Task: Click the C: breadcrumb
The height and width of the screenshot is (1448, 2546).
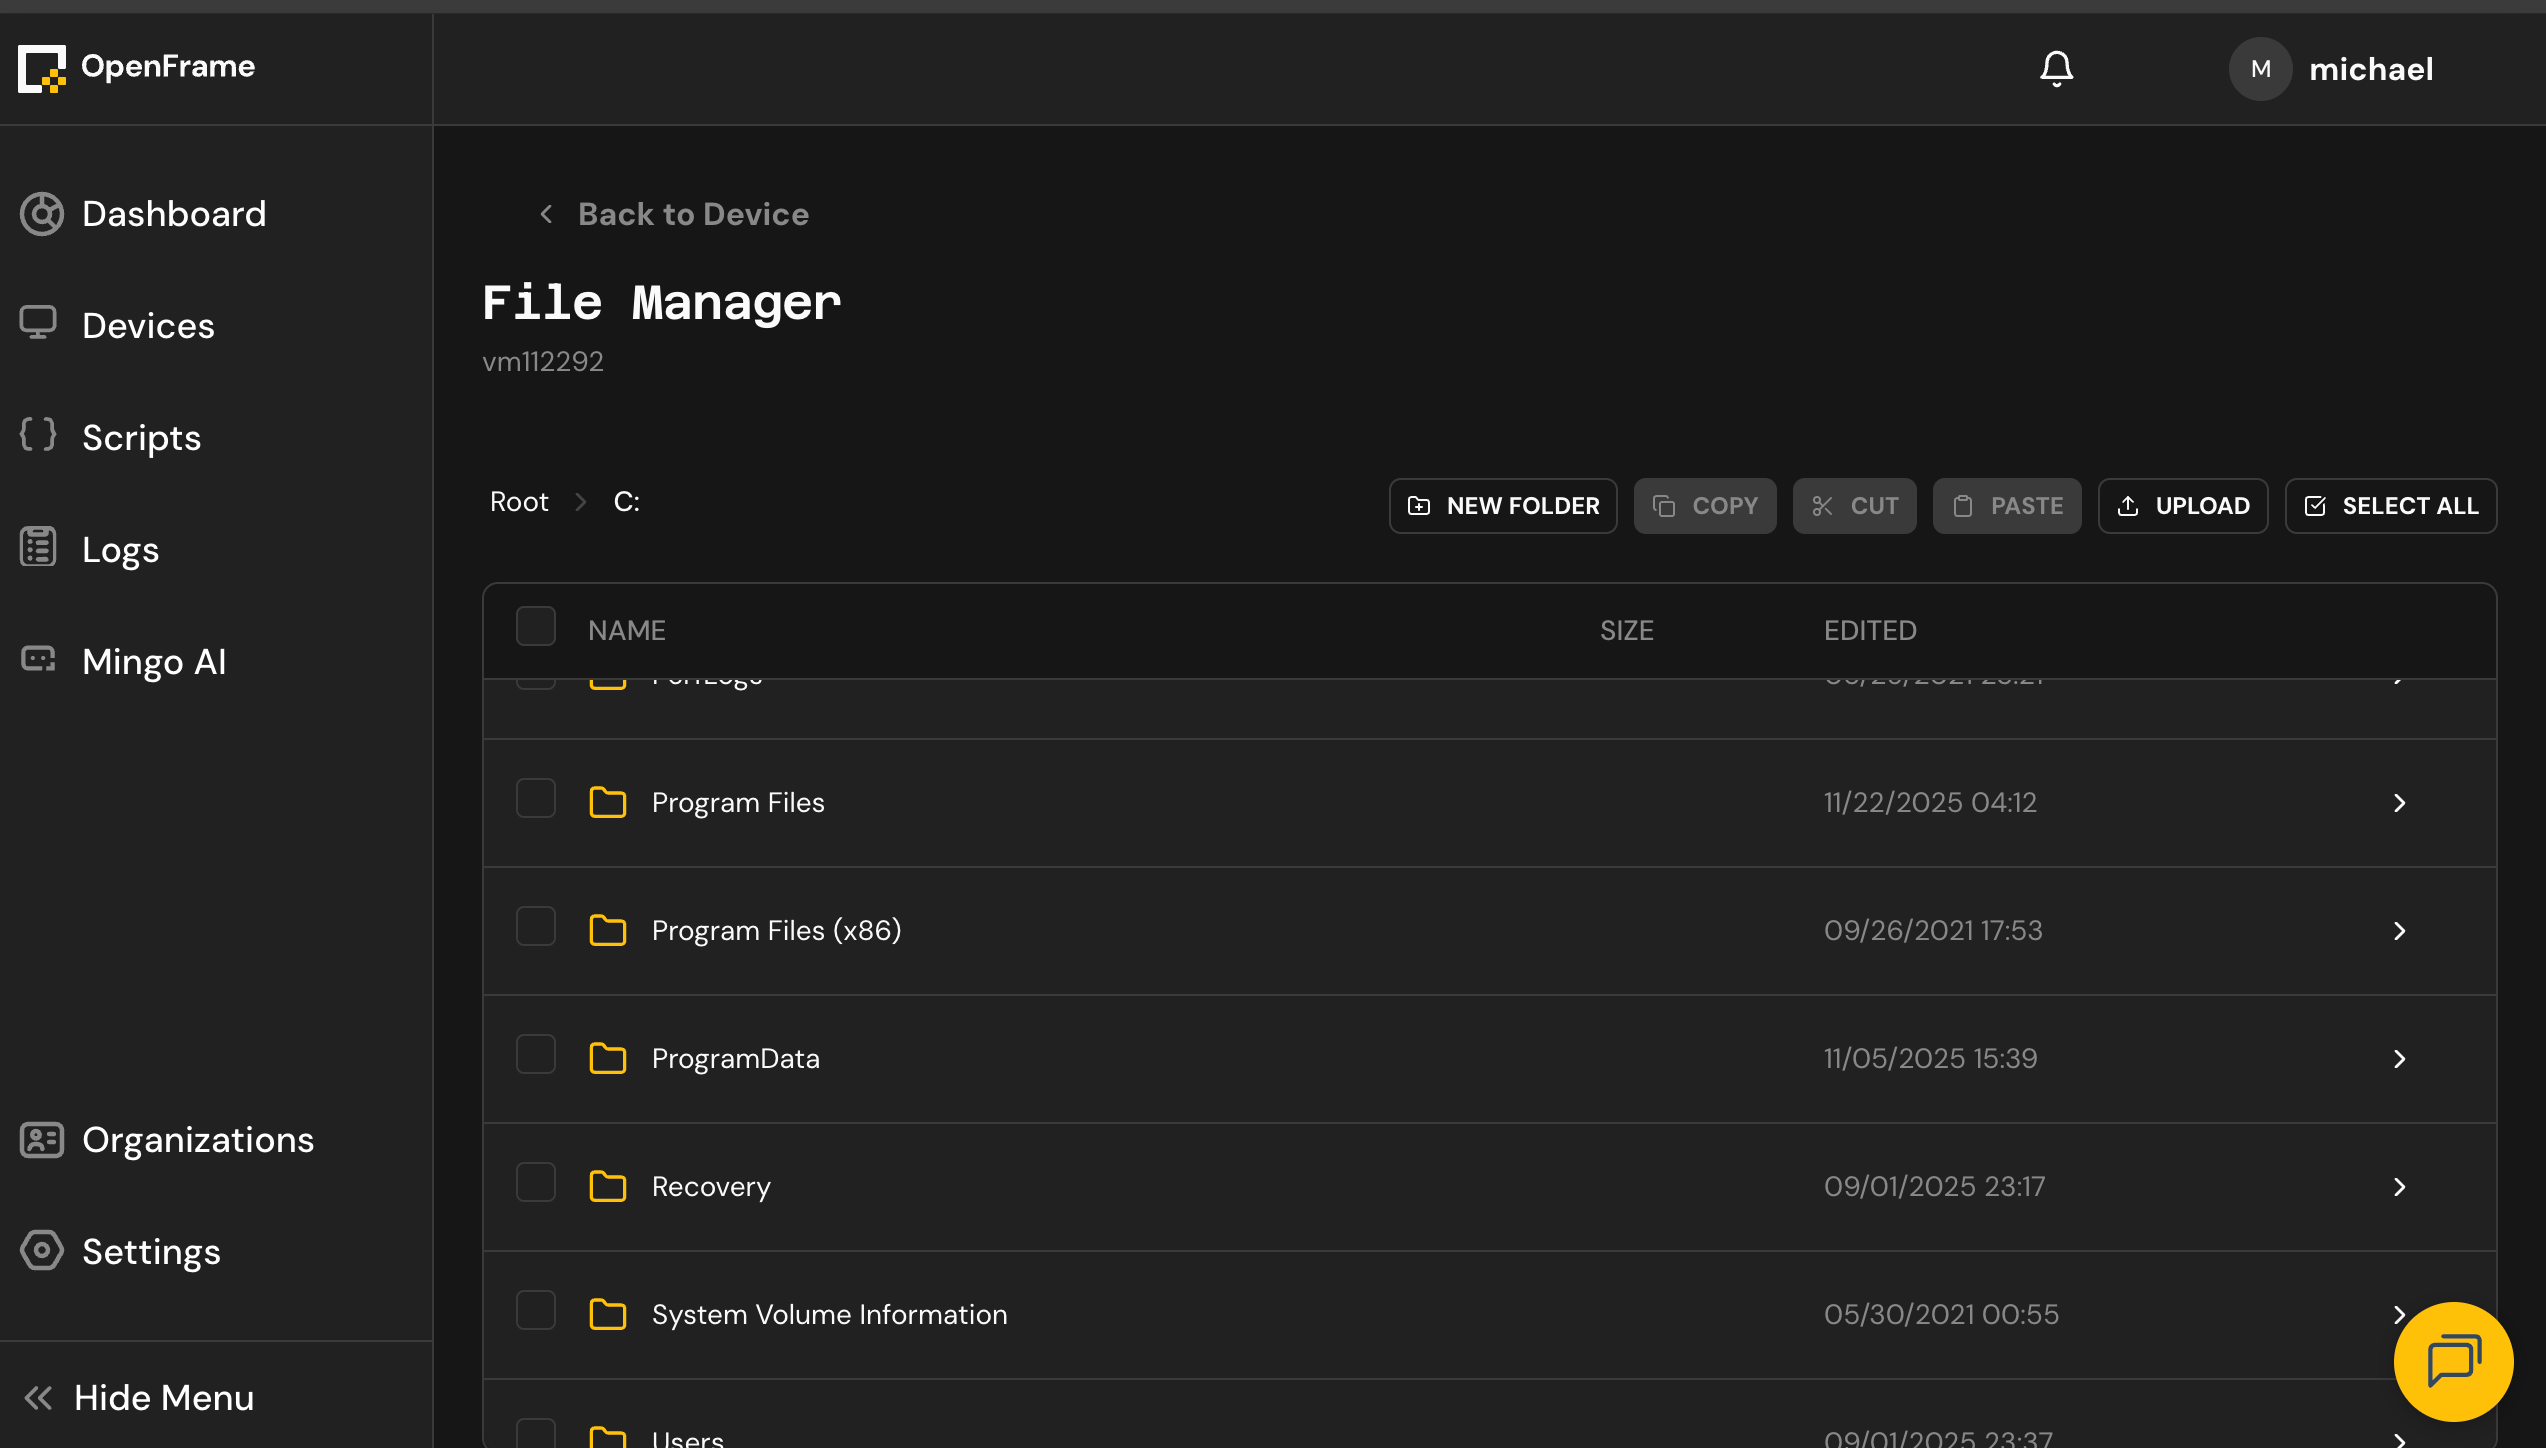Action: tap(626, 502)
